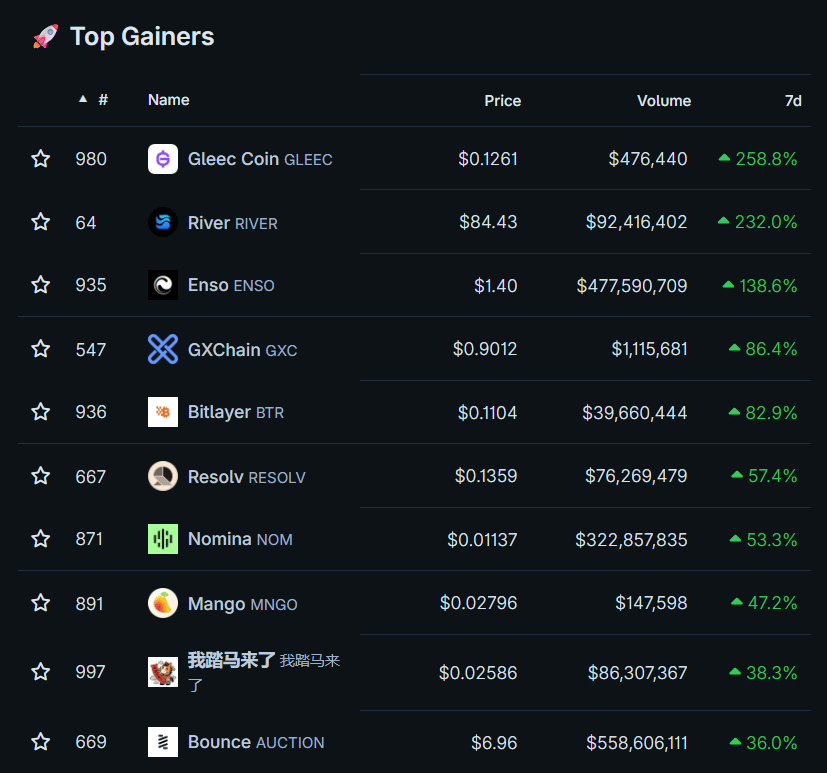Open the GXChain GXC page
Screen dimensions: 827x773
tap(243, 350)
